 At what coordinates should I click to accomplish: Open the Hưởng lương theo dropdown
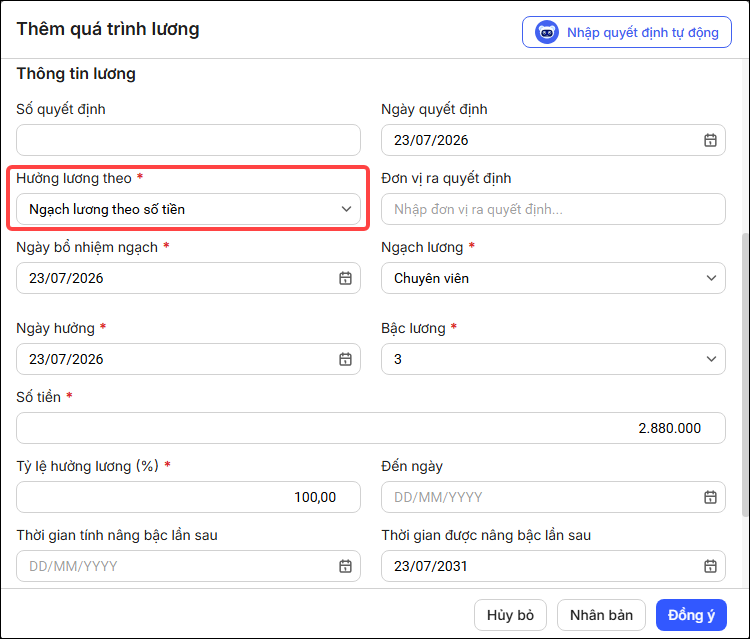point(188,209)
